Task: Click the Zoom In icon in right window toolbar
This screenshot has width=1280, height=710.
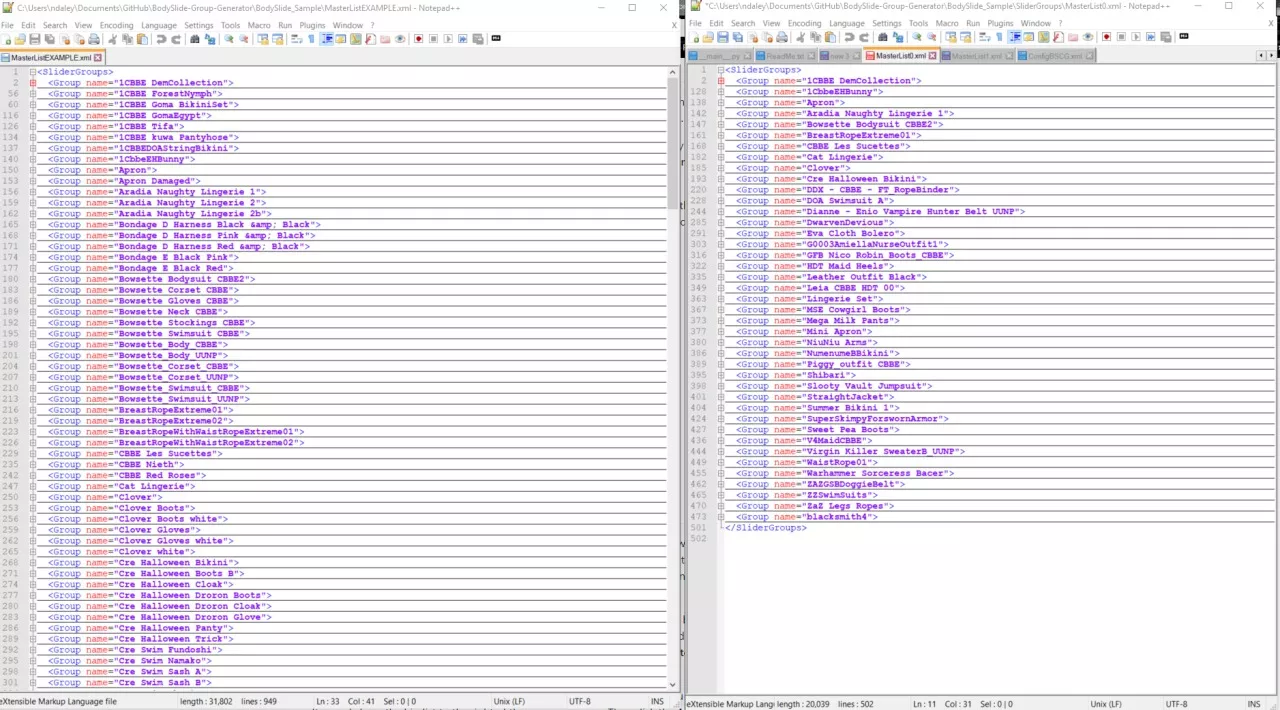Action: 917,37
